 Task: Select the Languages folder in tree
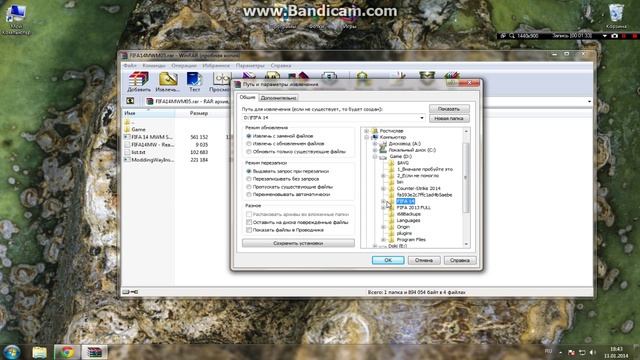pyautogui.click(x=408, y=220)
